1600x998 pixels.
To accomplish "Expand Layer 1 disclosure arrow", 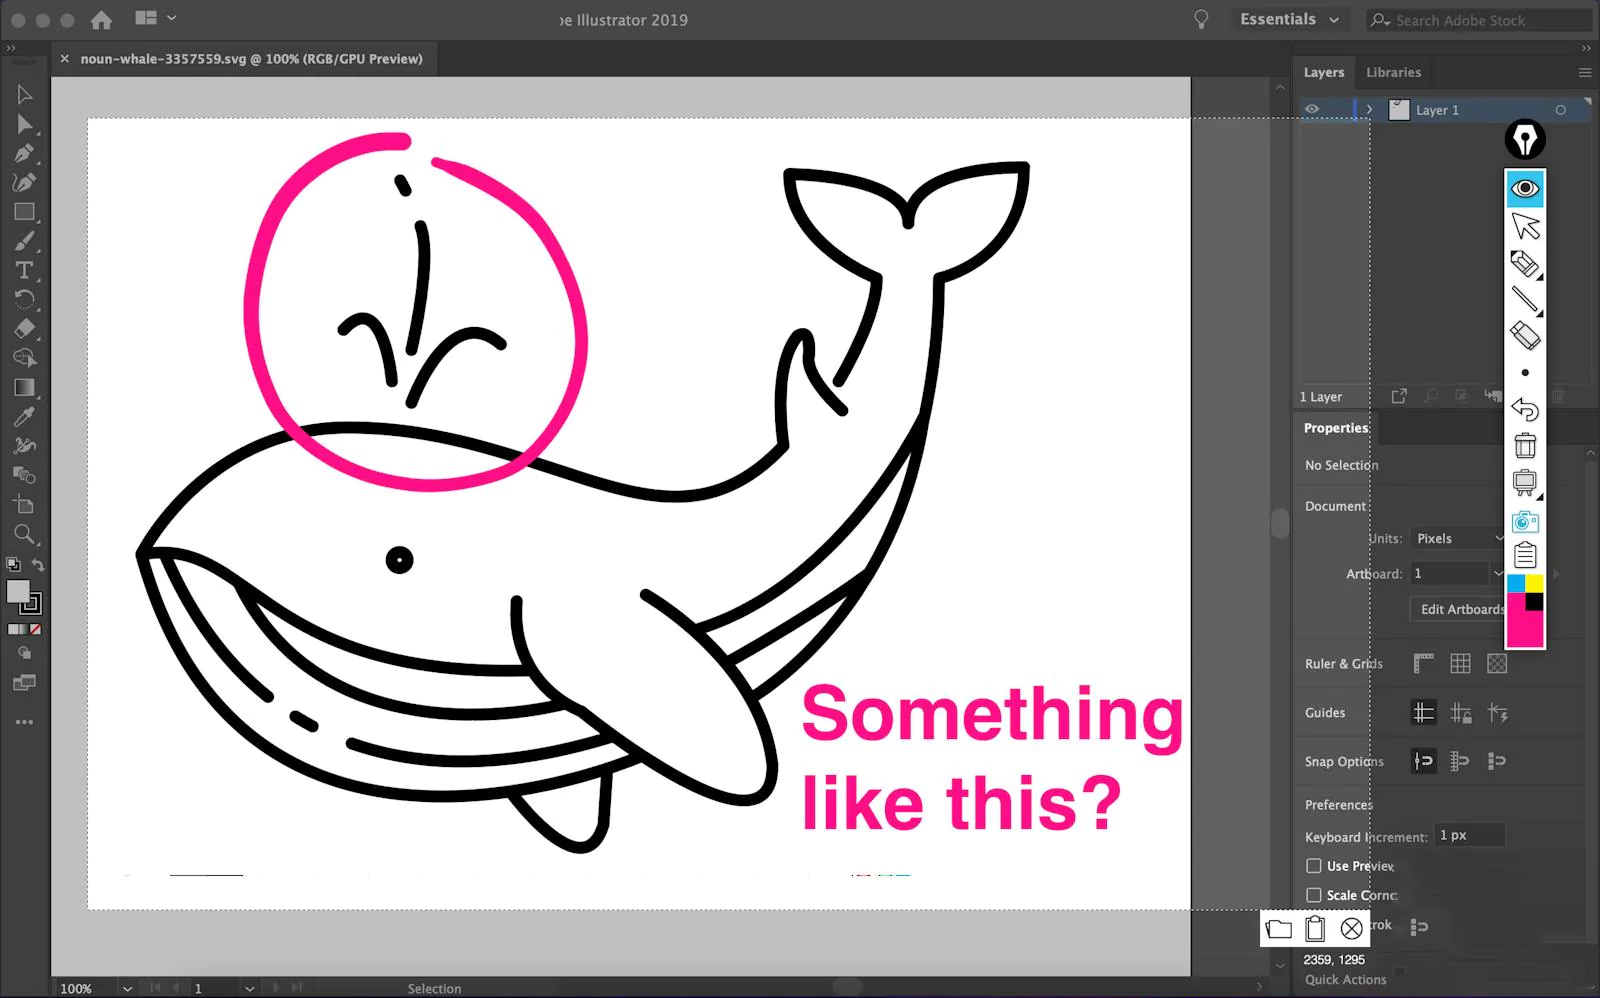I will 1369,110.
